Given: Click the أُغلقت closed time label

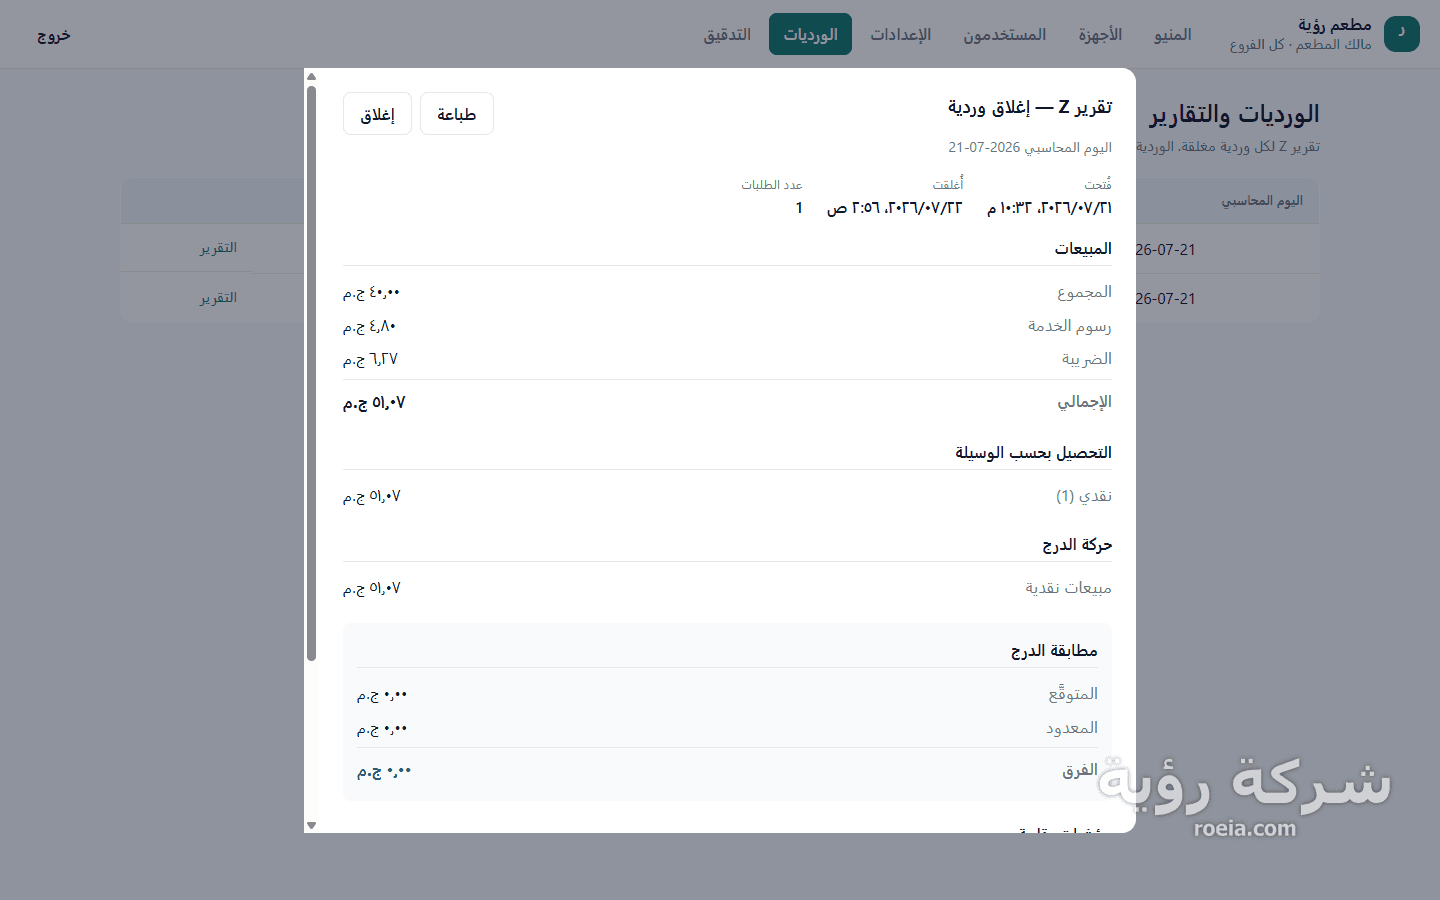Looking at the screenshot, I should point(948,185).
